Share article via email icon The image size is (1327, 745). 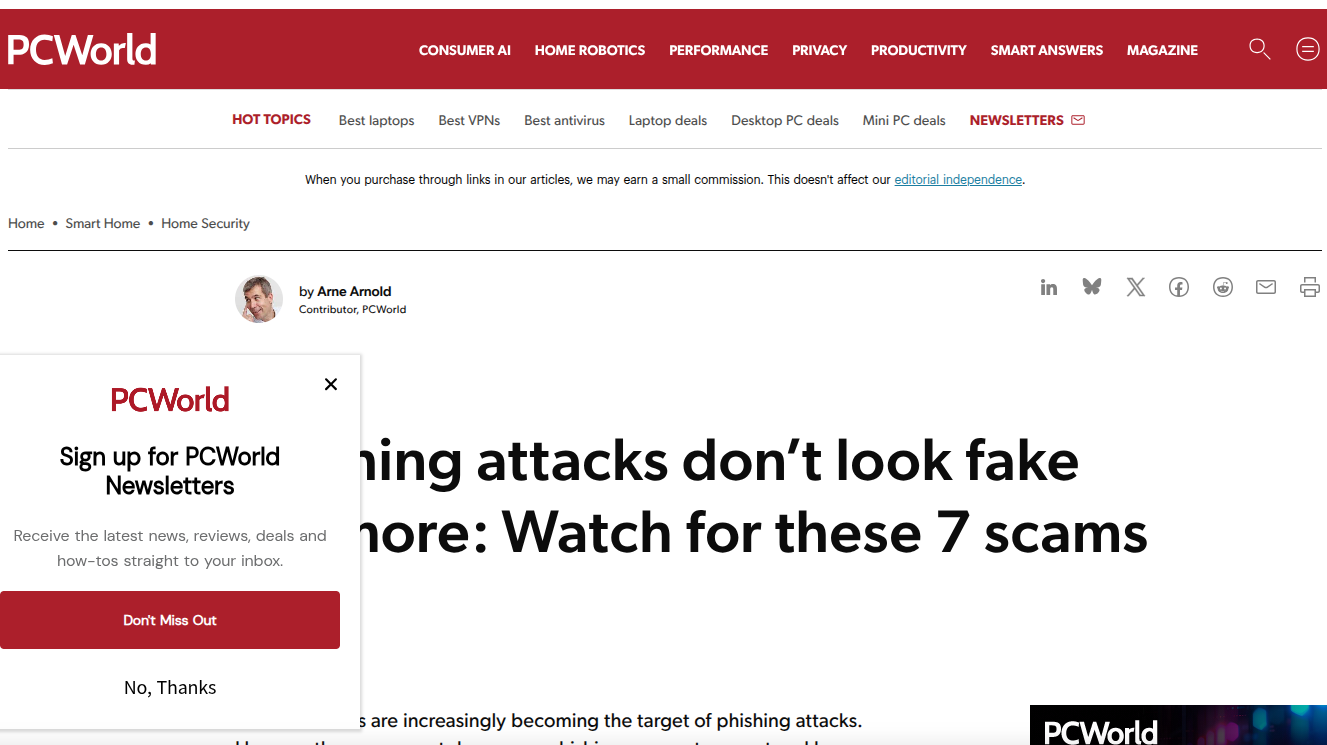[x=1266, y=288]
